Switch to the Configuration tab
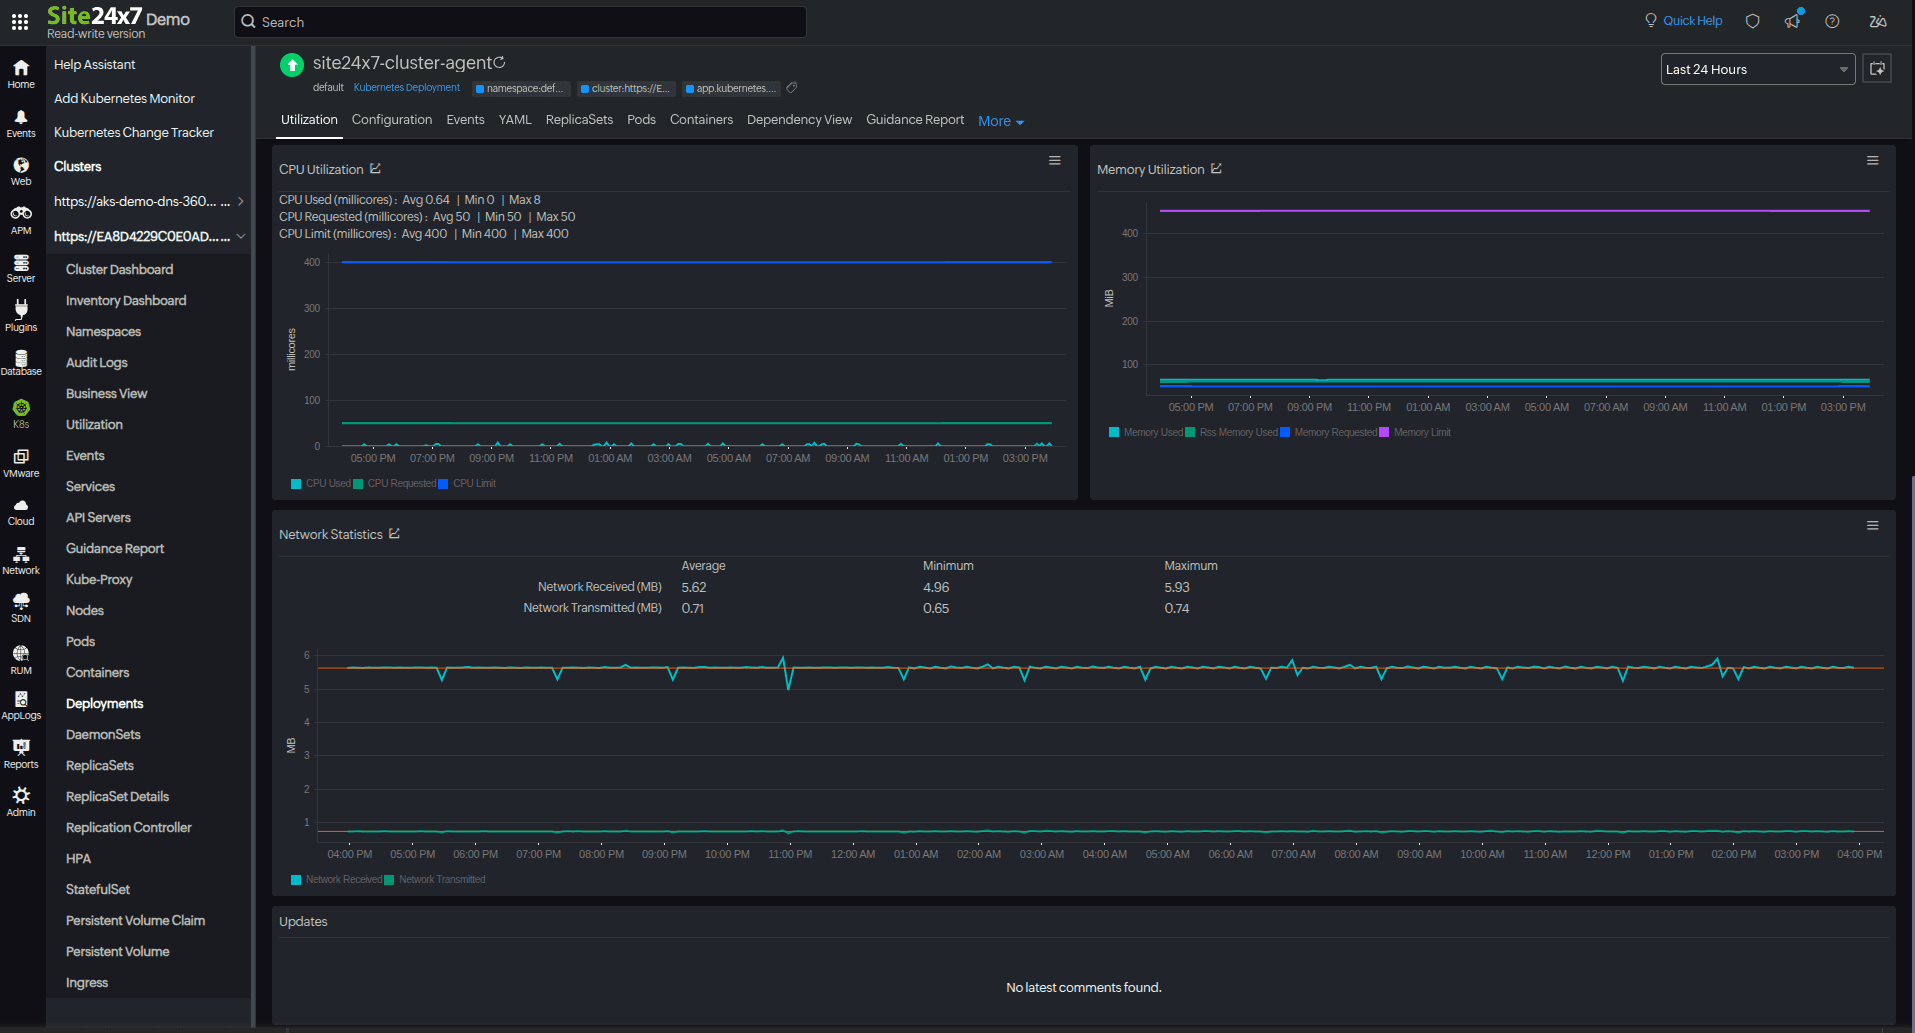The image size is (1915, 1033). pos(392,120)
